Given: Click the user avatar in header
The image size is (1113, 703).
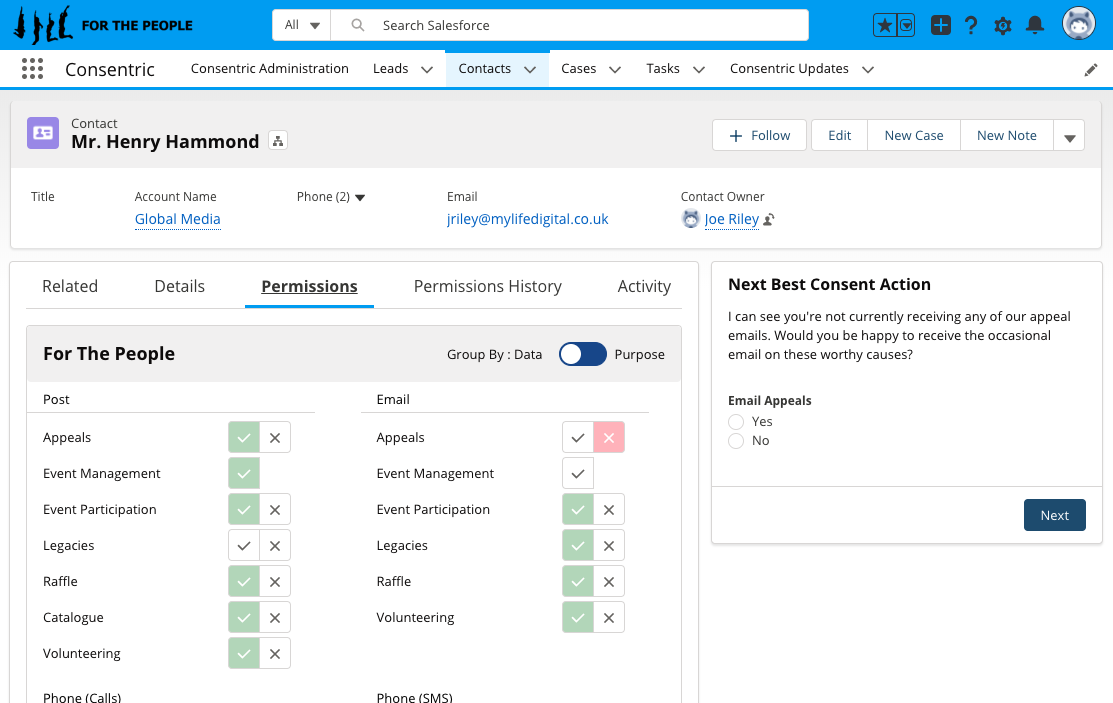Looking at the screenshot, I should click(x=1079, y=25).
